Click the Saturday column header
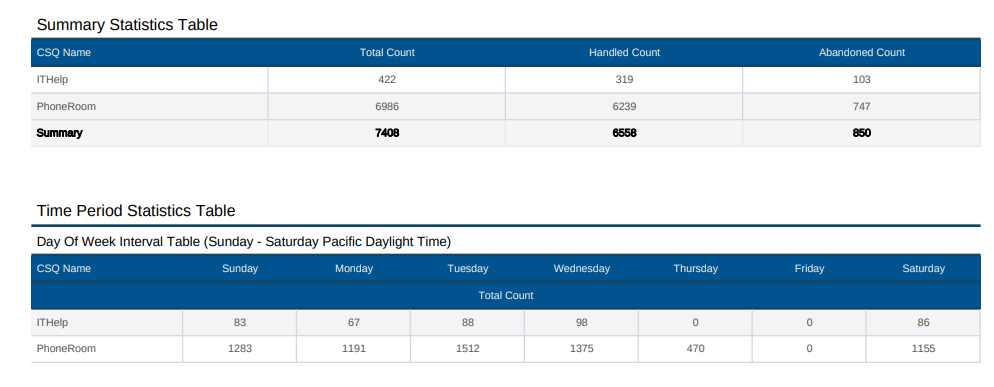Image resolution: width=994 pixels, height=387 pixels. (924, 268)
